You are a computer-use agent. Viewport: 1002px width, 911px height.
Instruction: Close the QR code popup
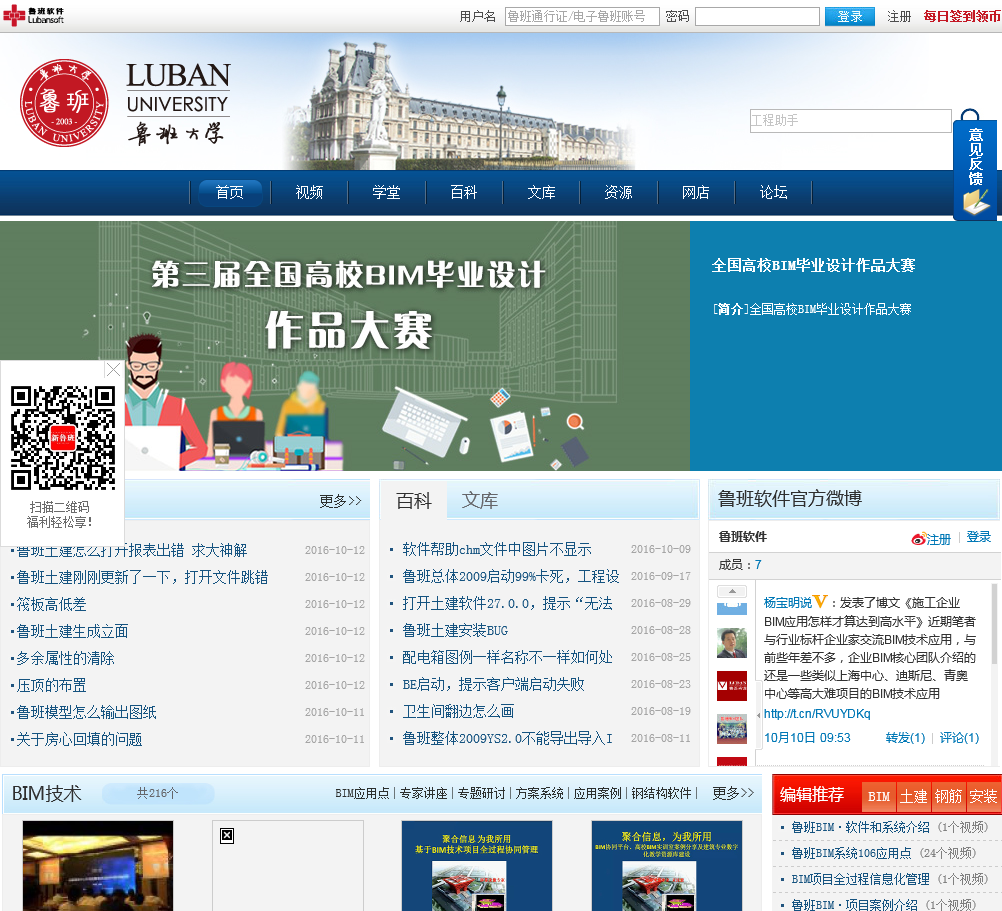point(113,369)
